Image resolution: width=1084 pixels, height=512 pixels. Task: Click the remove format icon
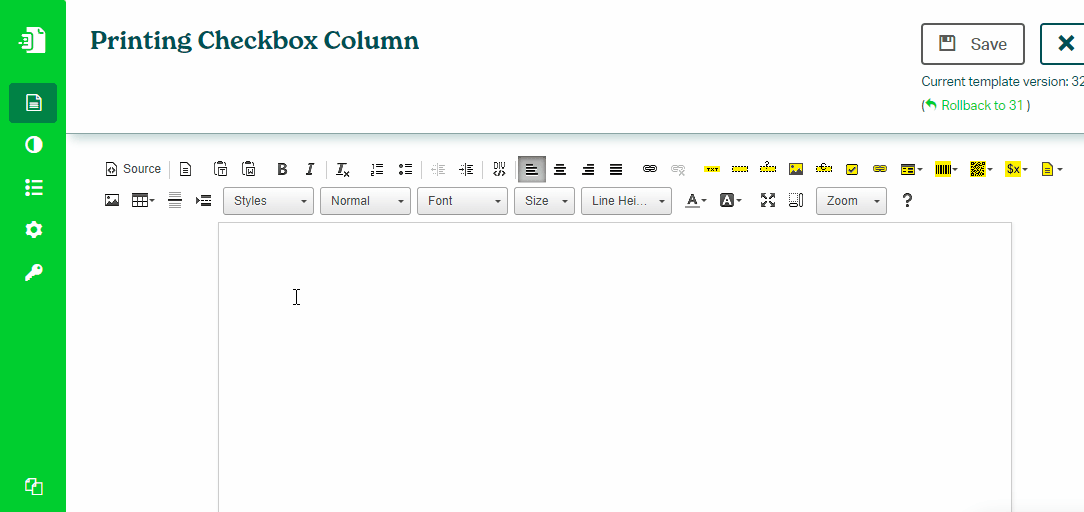343,170
